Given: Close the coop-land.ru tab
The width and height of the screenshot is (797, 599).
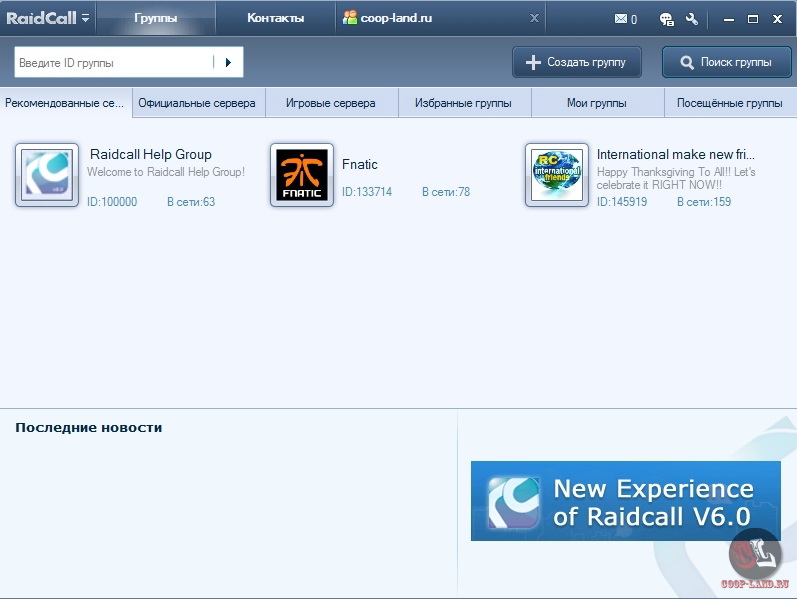Looking at the screenshot, I should [x=534, y=18].
